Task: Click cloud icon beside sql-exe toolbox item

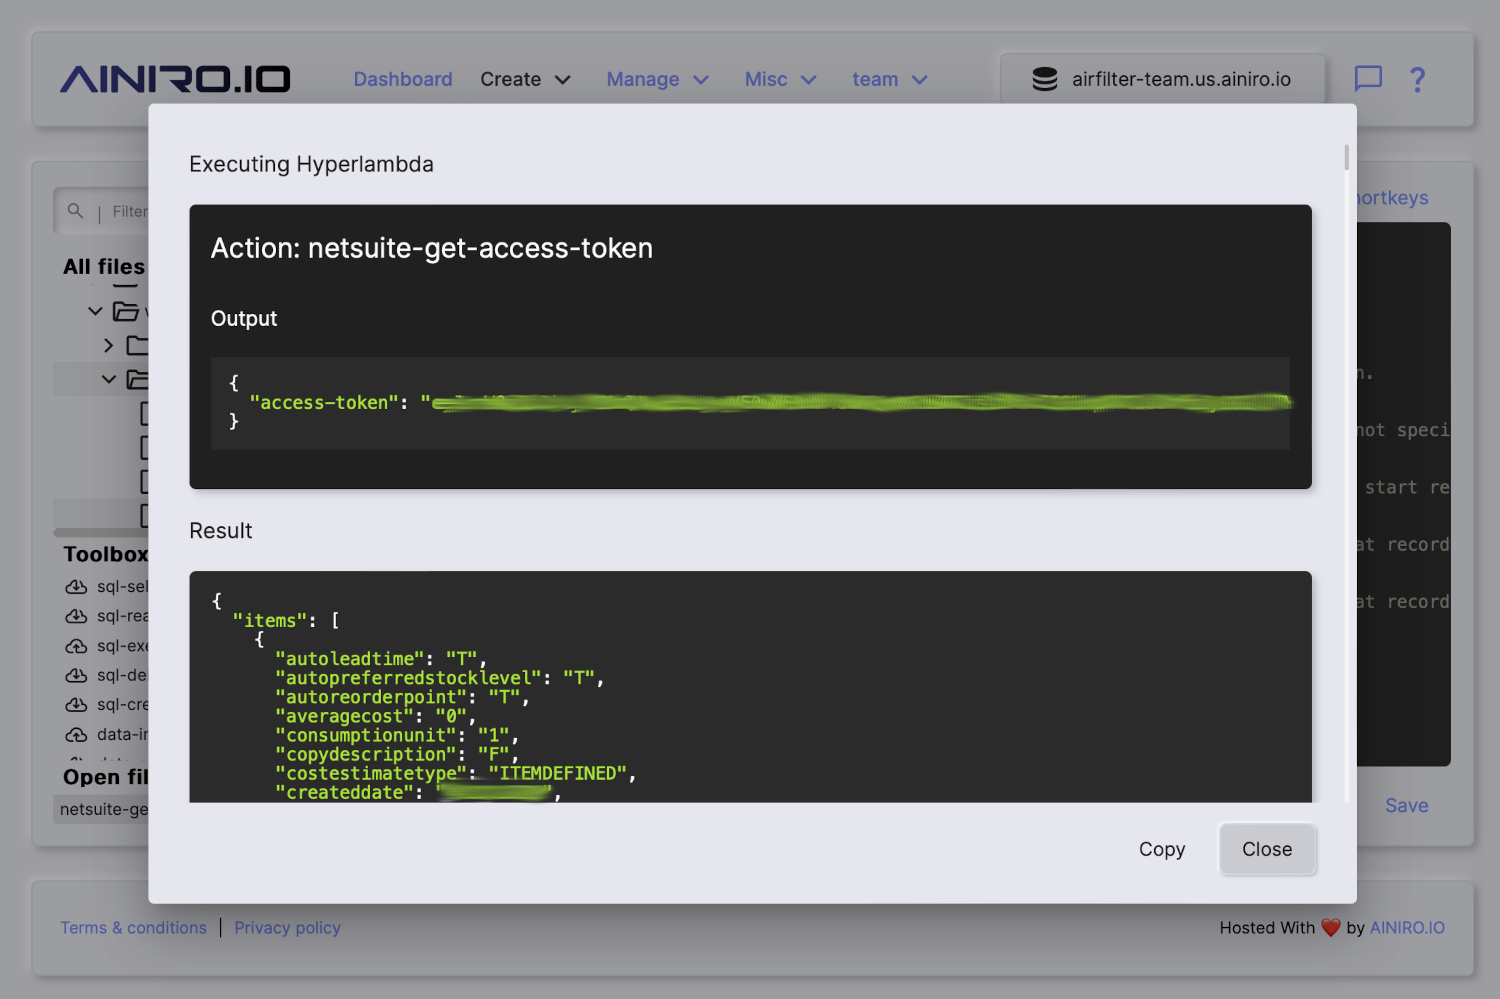Action: (x=76, y=646)
